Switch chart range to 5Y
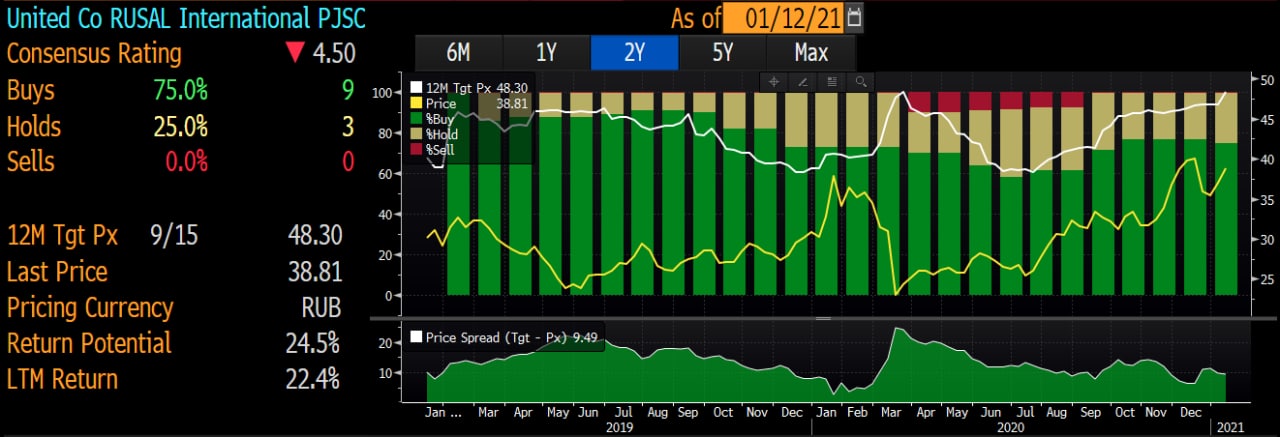 click(x=722, y=53)
